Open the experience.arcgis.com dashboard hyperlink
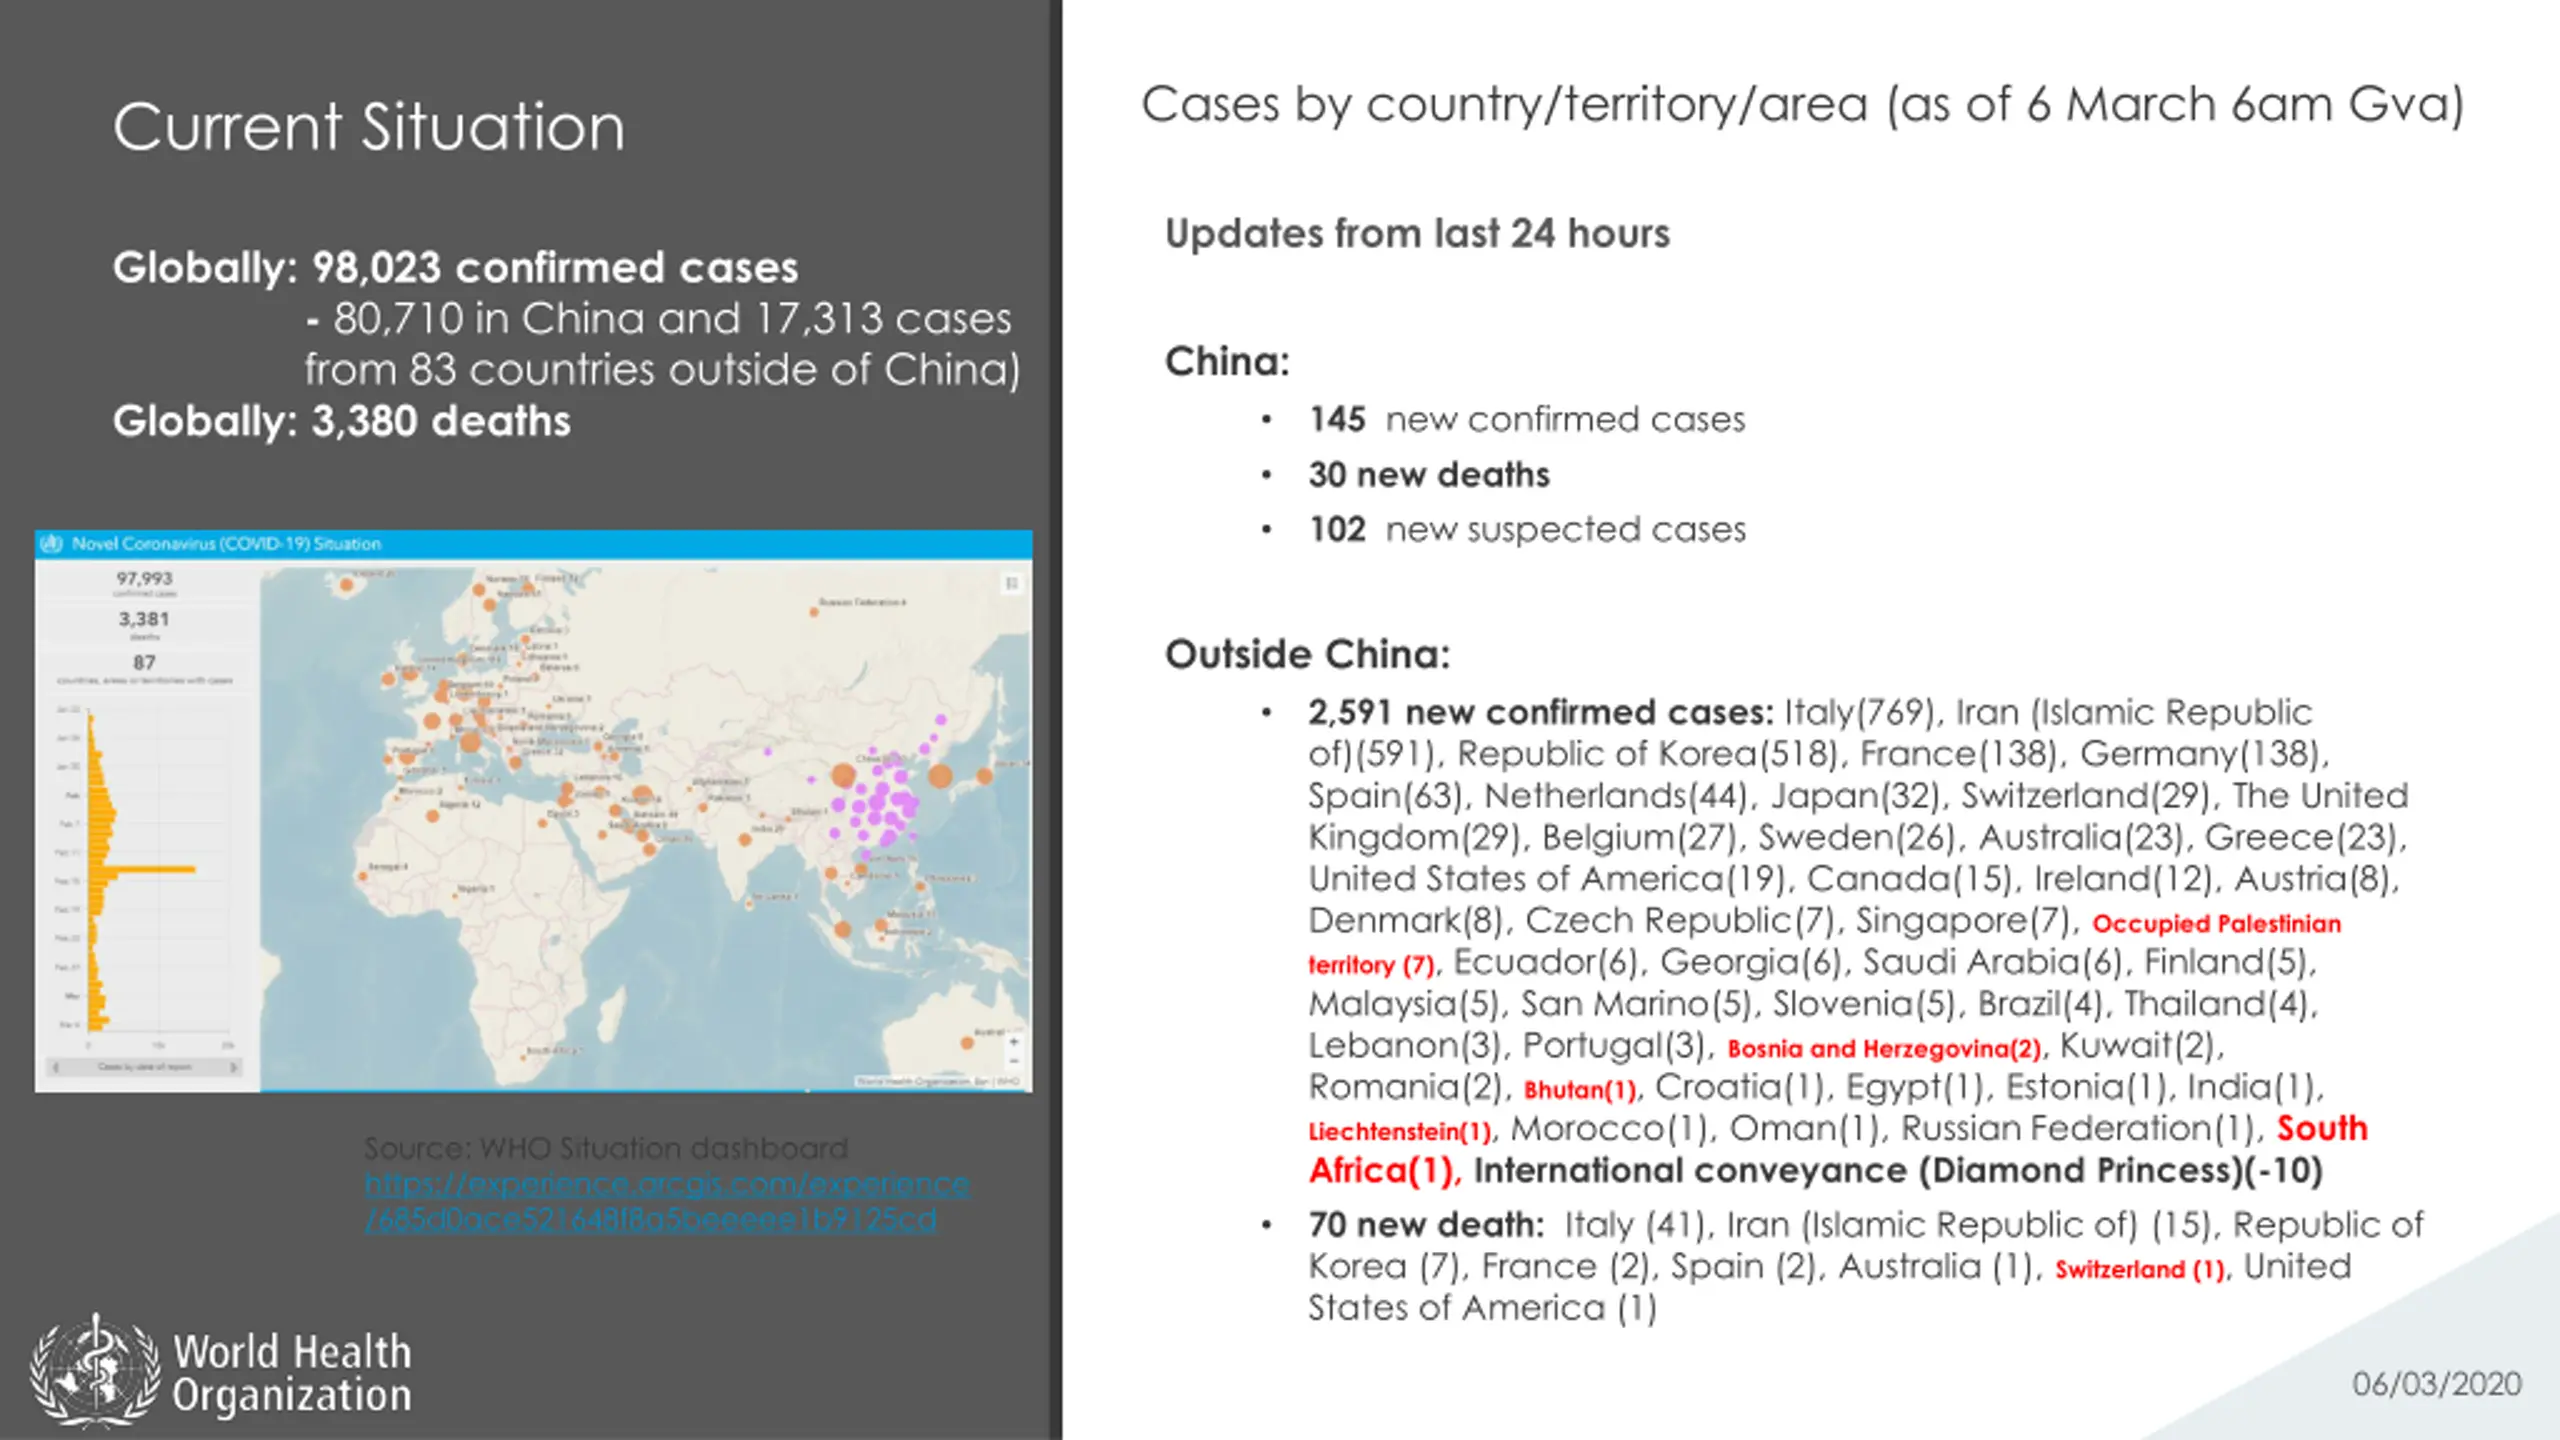Viewport: 2560px width, 1440px height. point(667,1201)
